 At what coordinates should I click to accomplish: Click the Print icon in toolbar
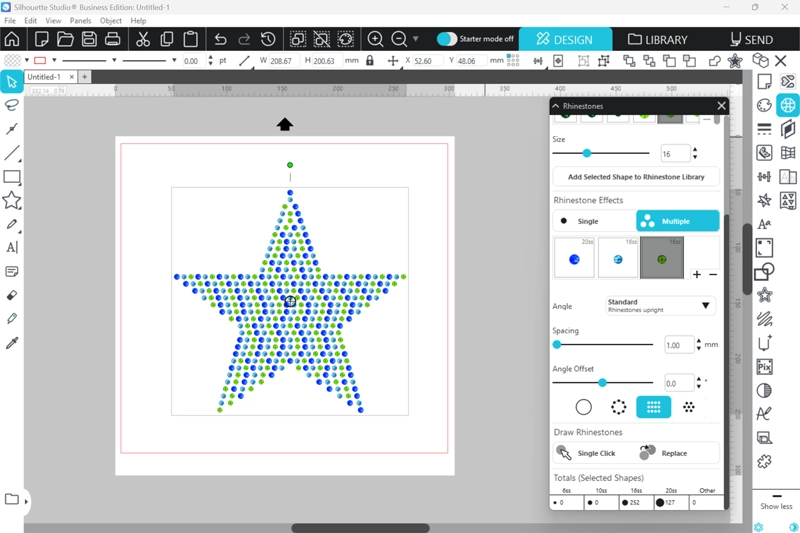tap(113, 39)
